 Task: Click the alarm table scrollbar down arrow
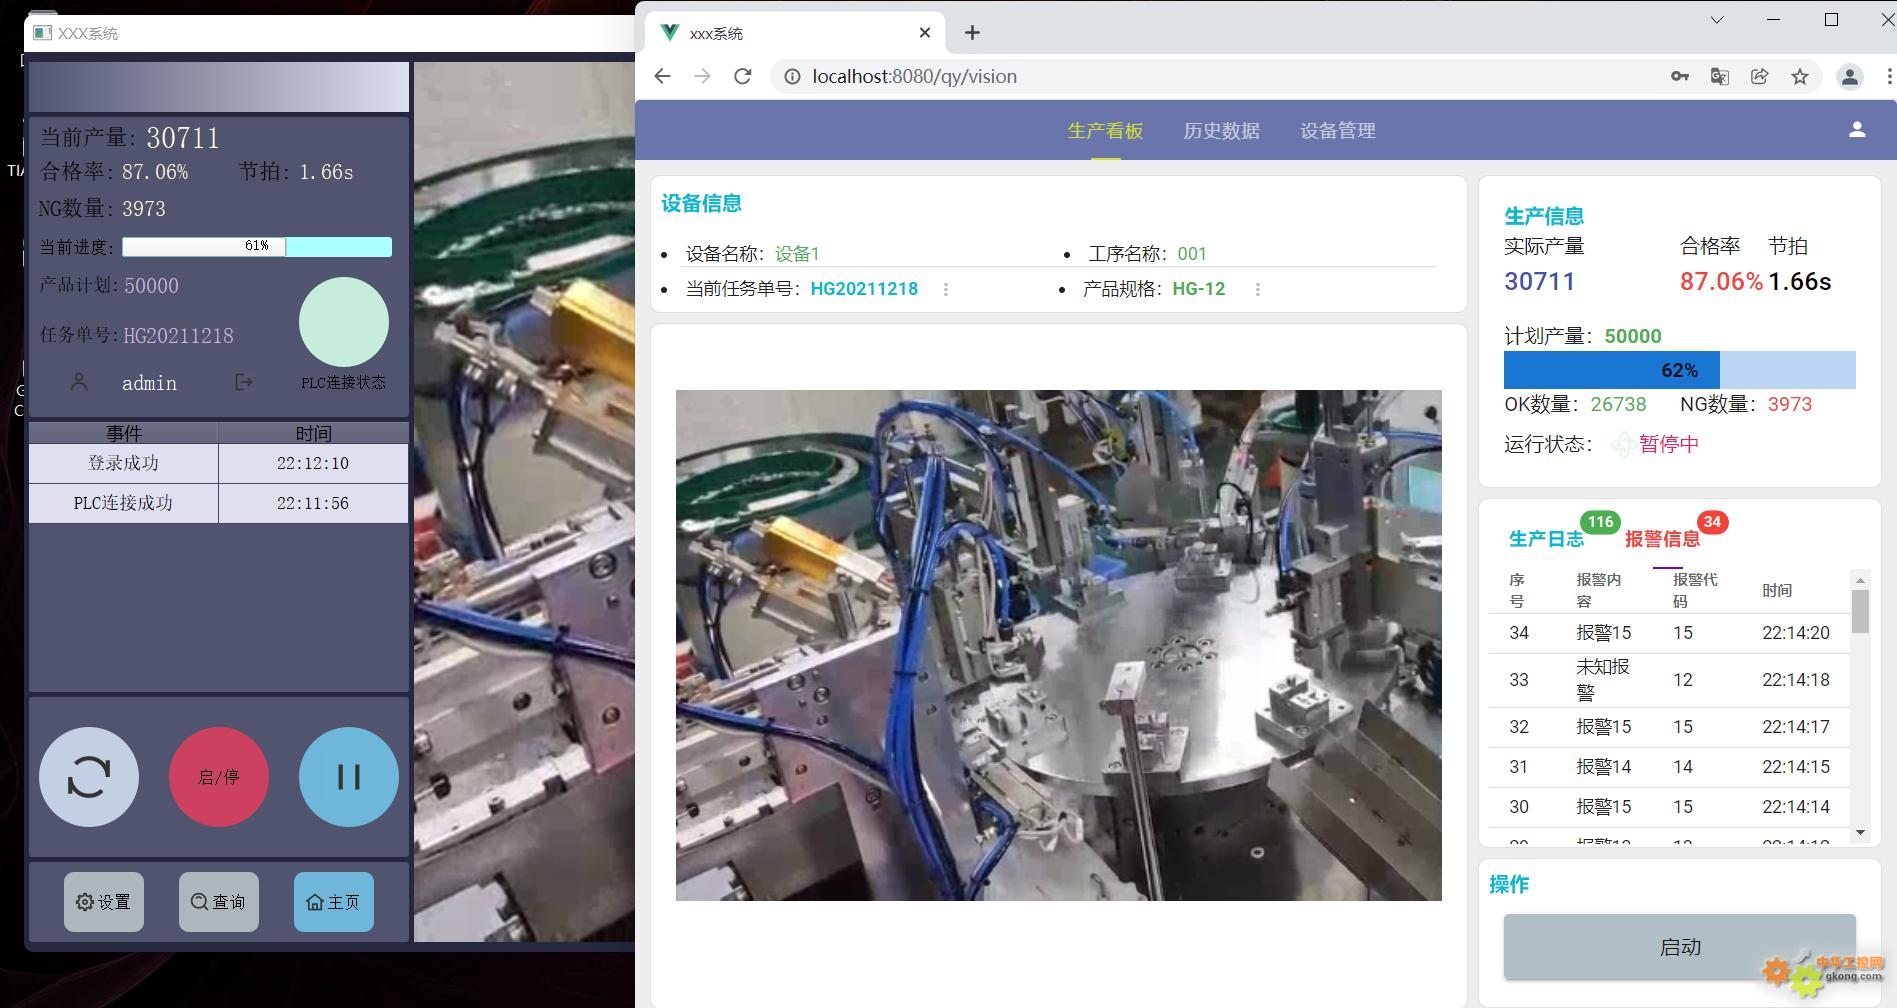point(1860,832)
